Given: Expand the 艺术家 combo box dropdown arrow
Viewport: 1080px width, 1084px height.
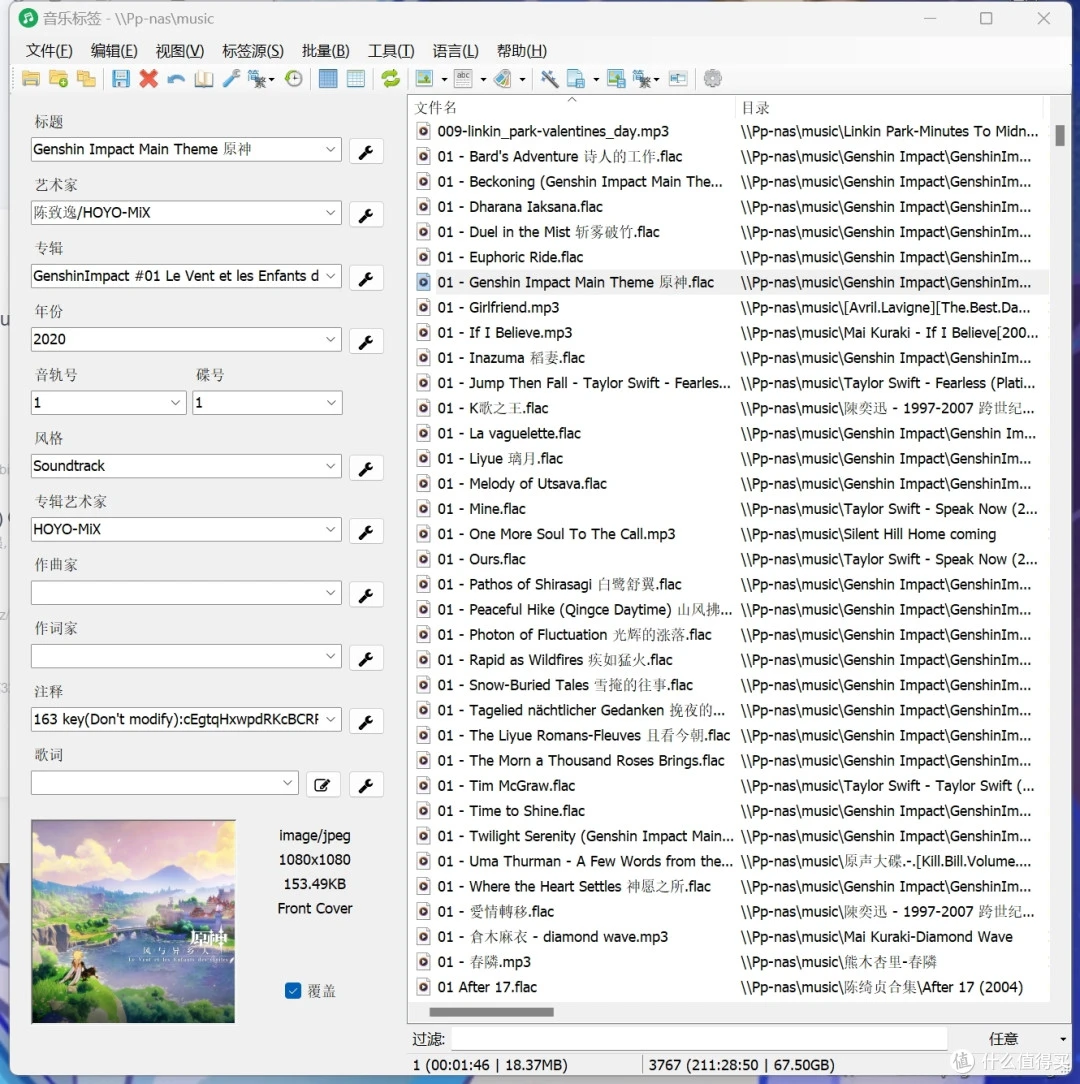Looking at the screenshot, I should click(x=331, y=213).
